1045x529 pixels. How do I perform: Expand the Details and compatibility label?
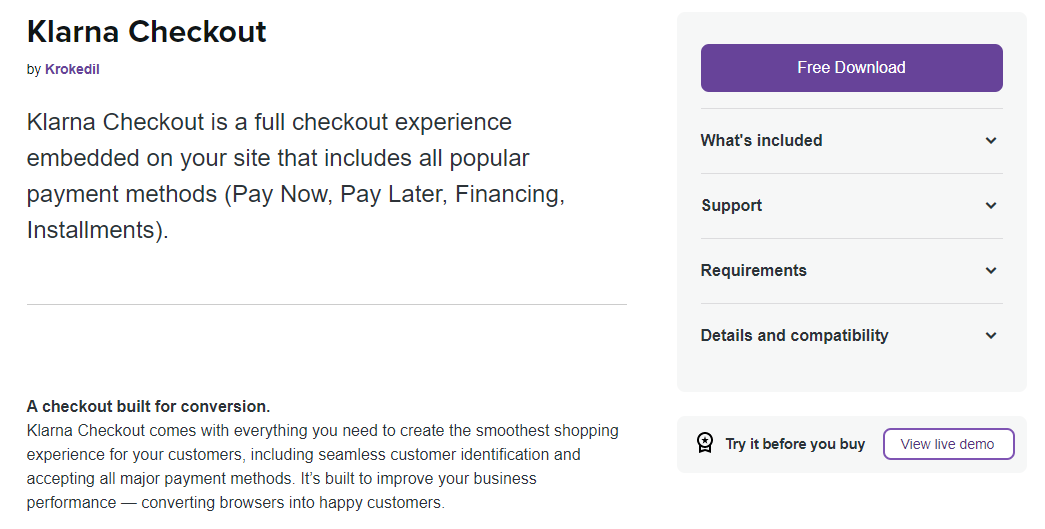pyautogui.click(x=794, y=336)
